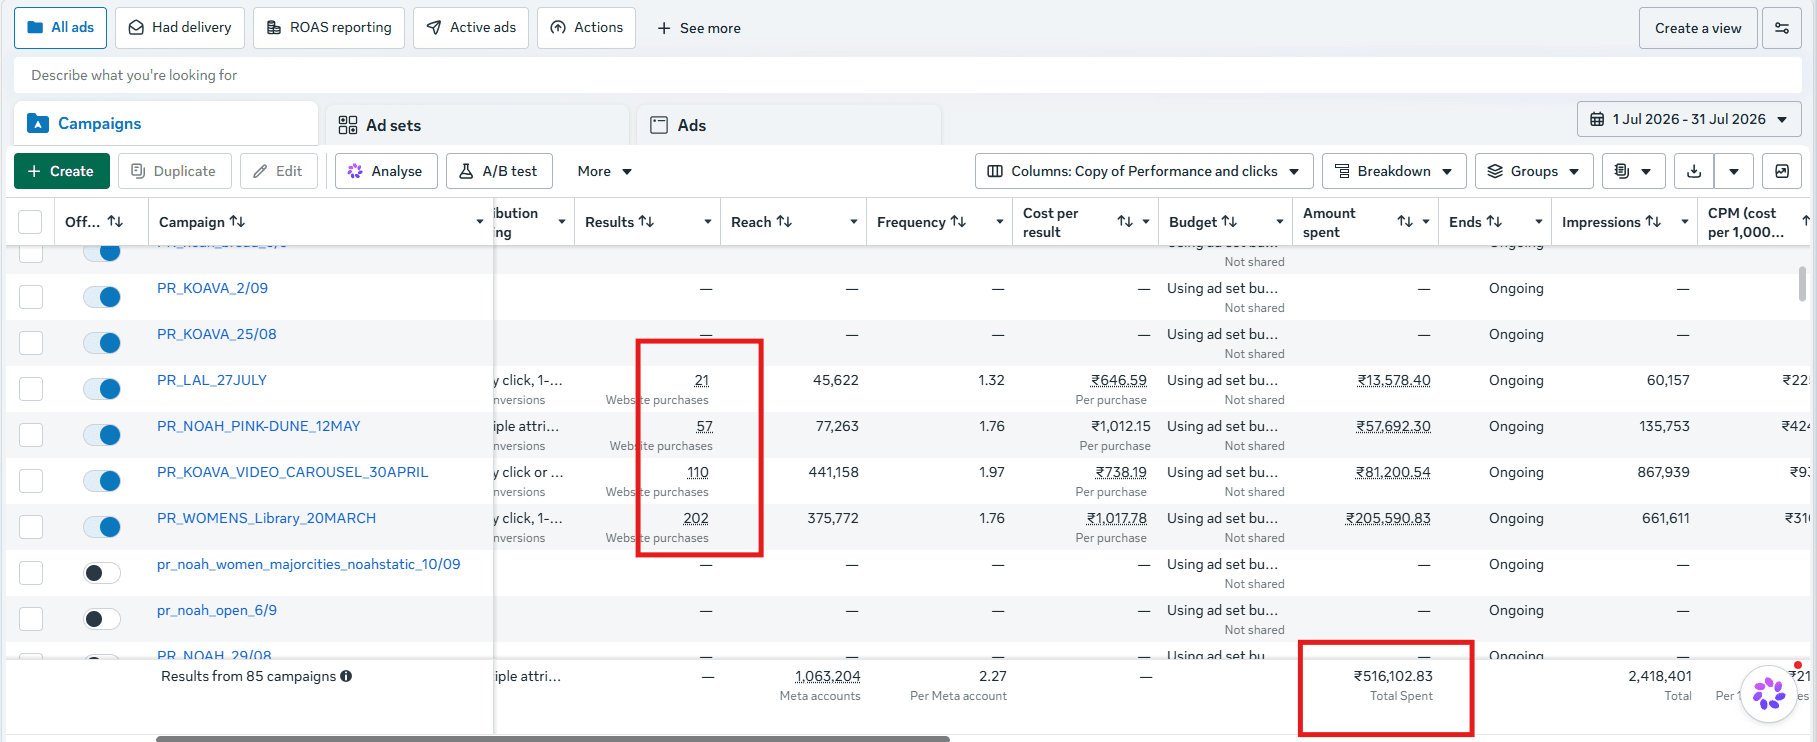The height and width of the screenshot is (742, 1817).
Task: Sort by Ends column arrows icon
Action: (x=1494, y=222)
